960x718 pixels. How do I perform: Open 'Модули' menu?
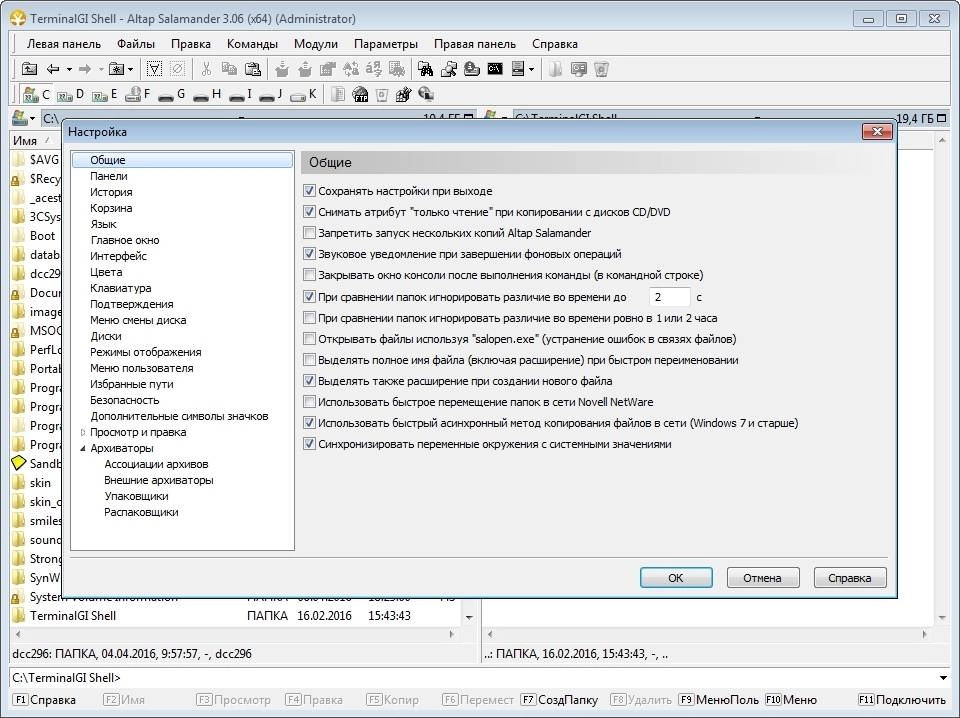tap(316, 44)
